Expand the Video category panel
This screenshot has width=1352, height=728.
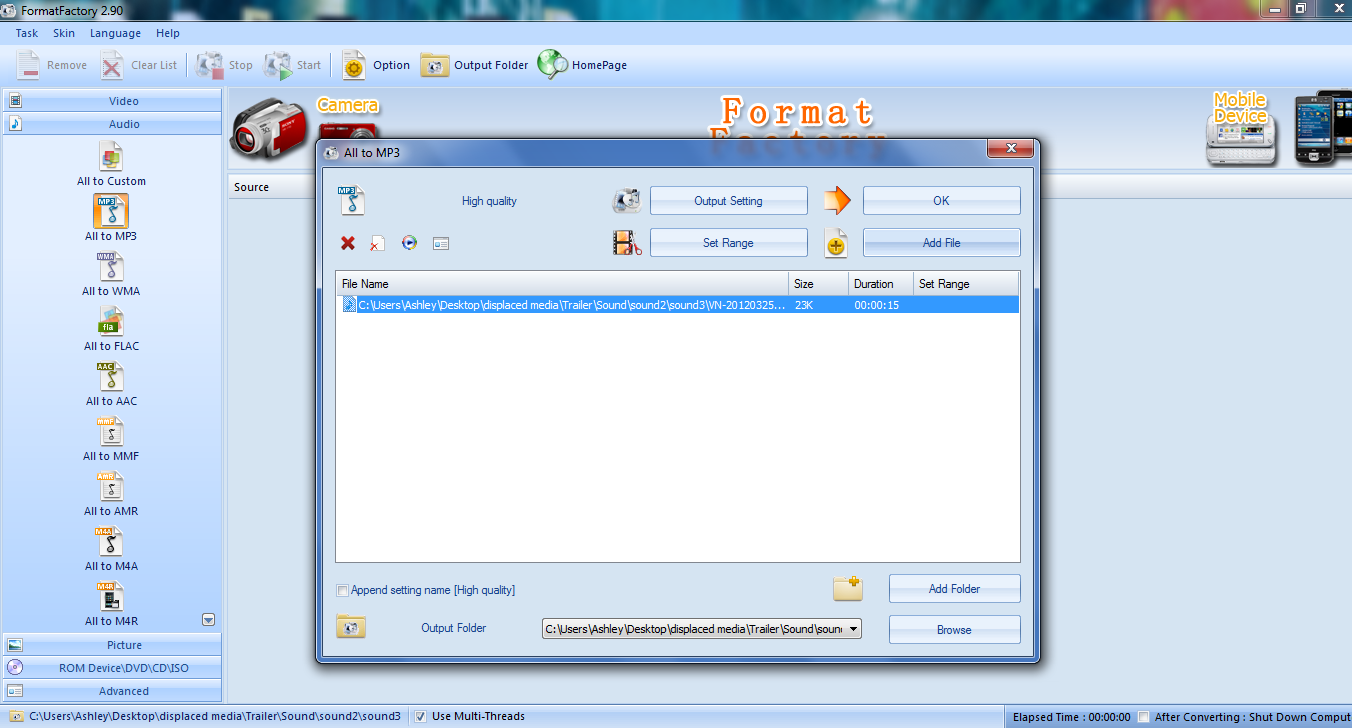(x=112, y=101)
